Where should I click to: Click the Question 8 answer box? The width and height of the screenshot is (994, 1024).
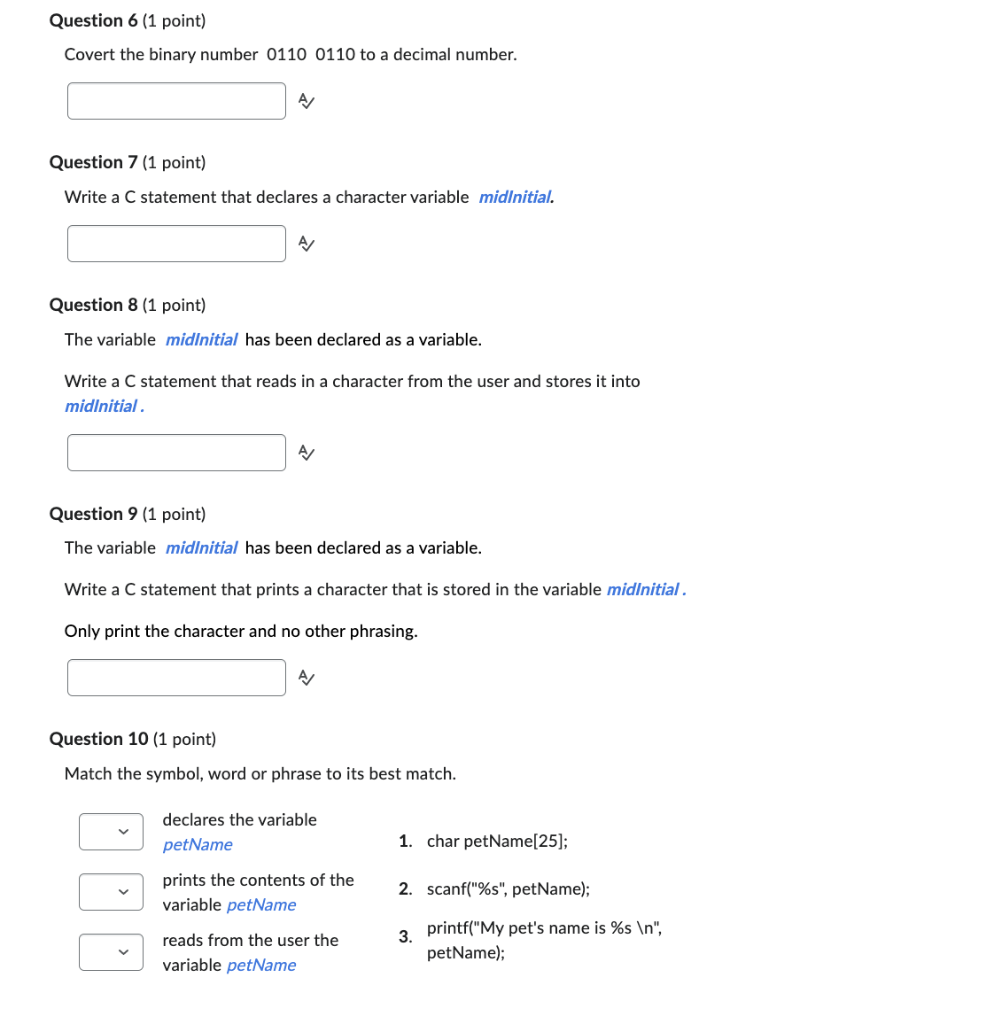coord(176,452)
